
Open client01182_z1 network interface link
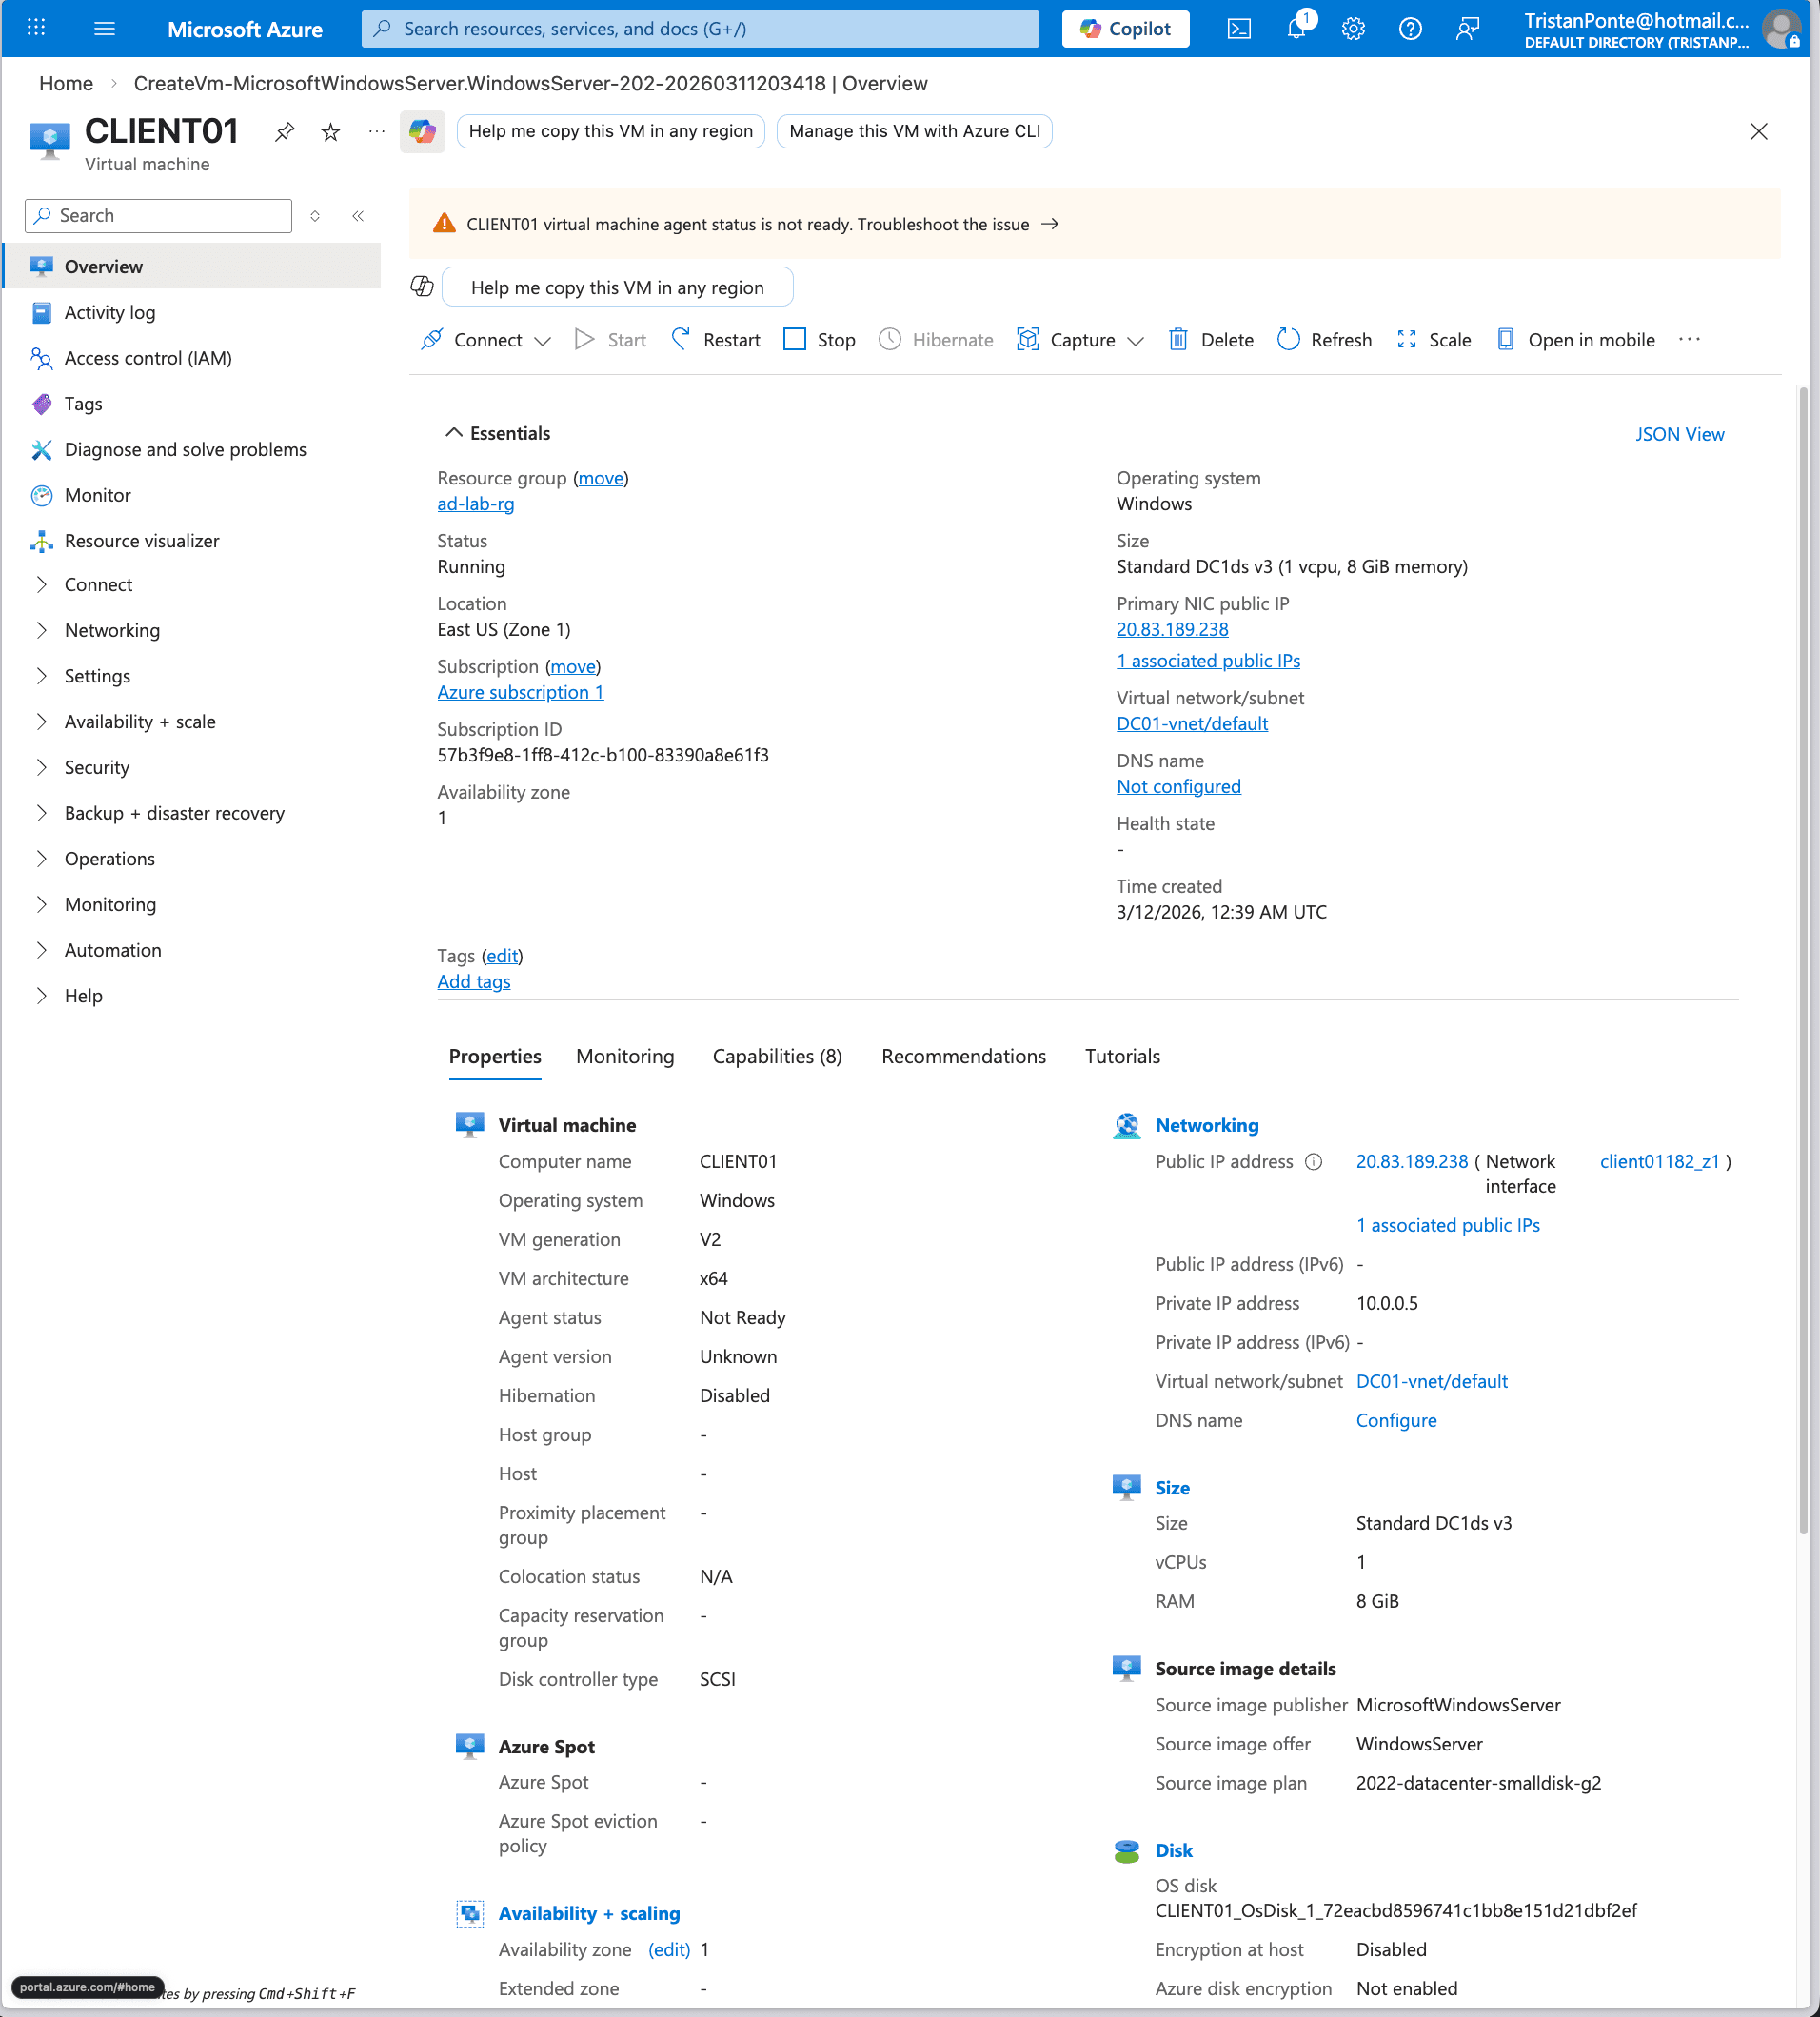click(1659, 1161)
